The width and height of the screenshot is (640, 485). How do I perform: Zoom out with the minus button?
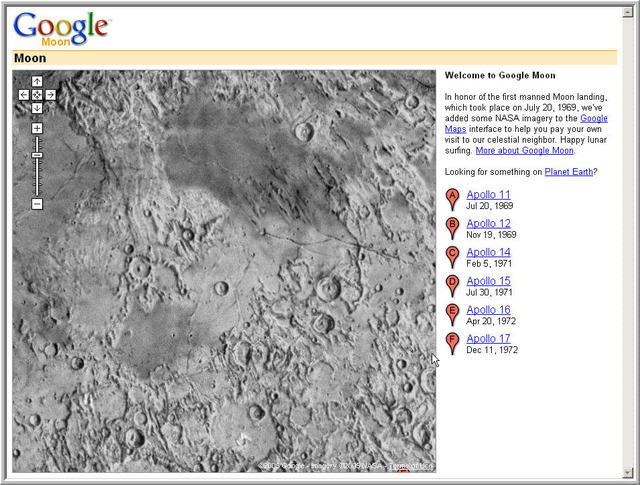[x=37, y=204]
